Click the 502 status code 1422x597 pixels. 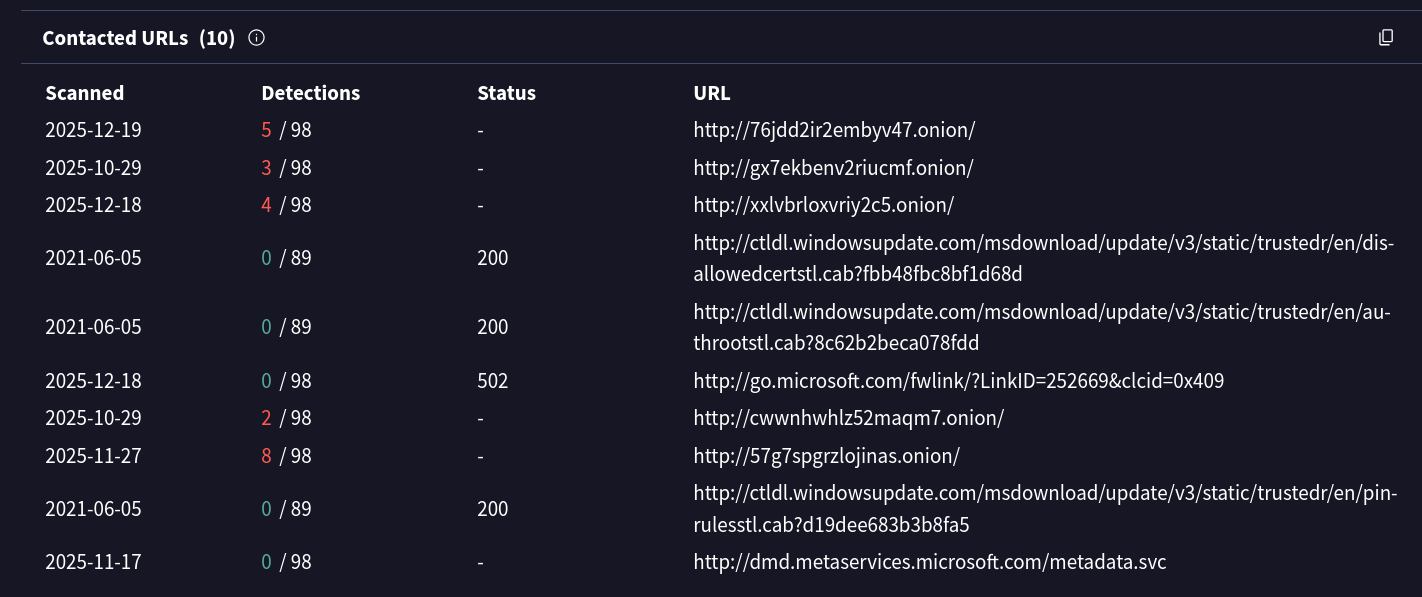(x=491, y=380)
